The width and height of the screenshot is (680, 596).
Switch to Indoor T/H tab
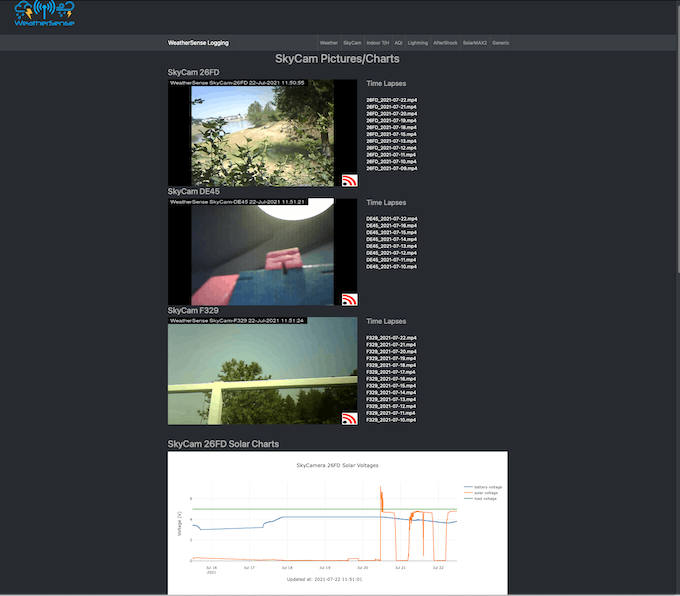point(378,43)
